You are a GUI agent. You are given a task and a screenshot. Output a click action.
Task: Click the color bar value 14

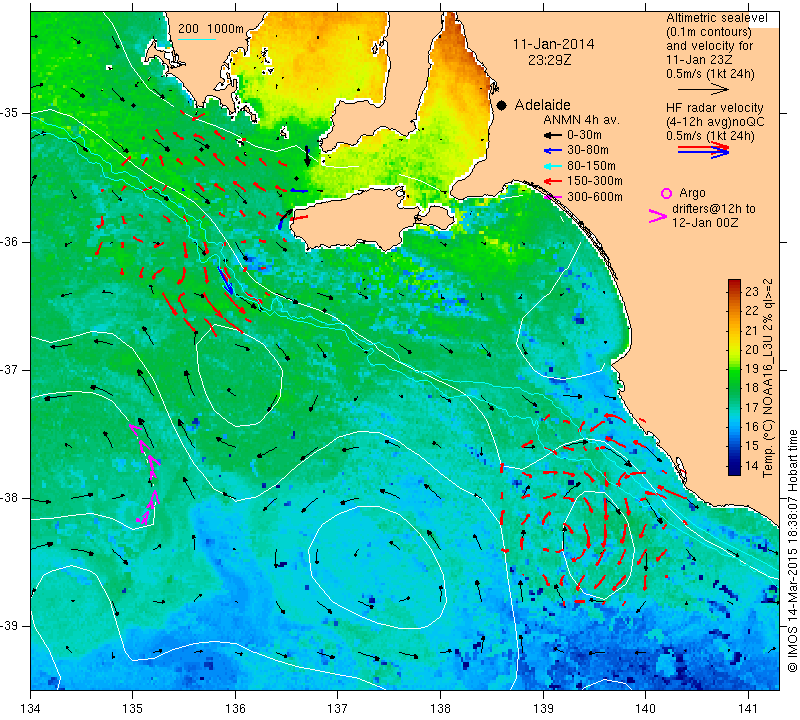(752, 465)
